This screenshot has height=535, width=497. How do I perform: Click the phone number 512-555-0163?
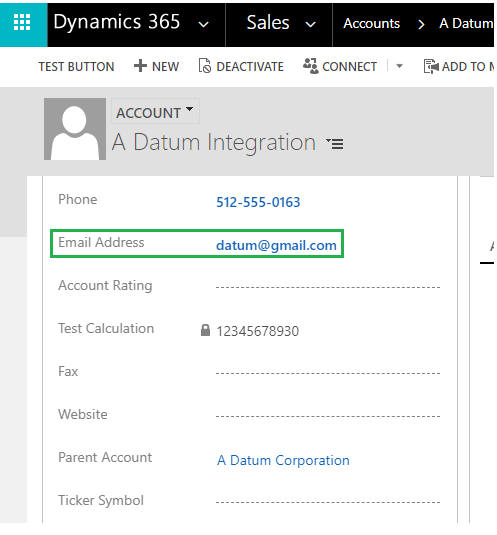[x=258, y=202]
